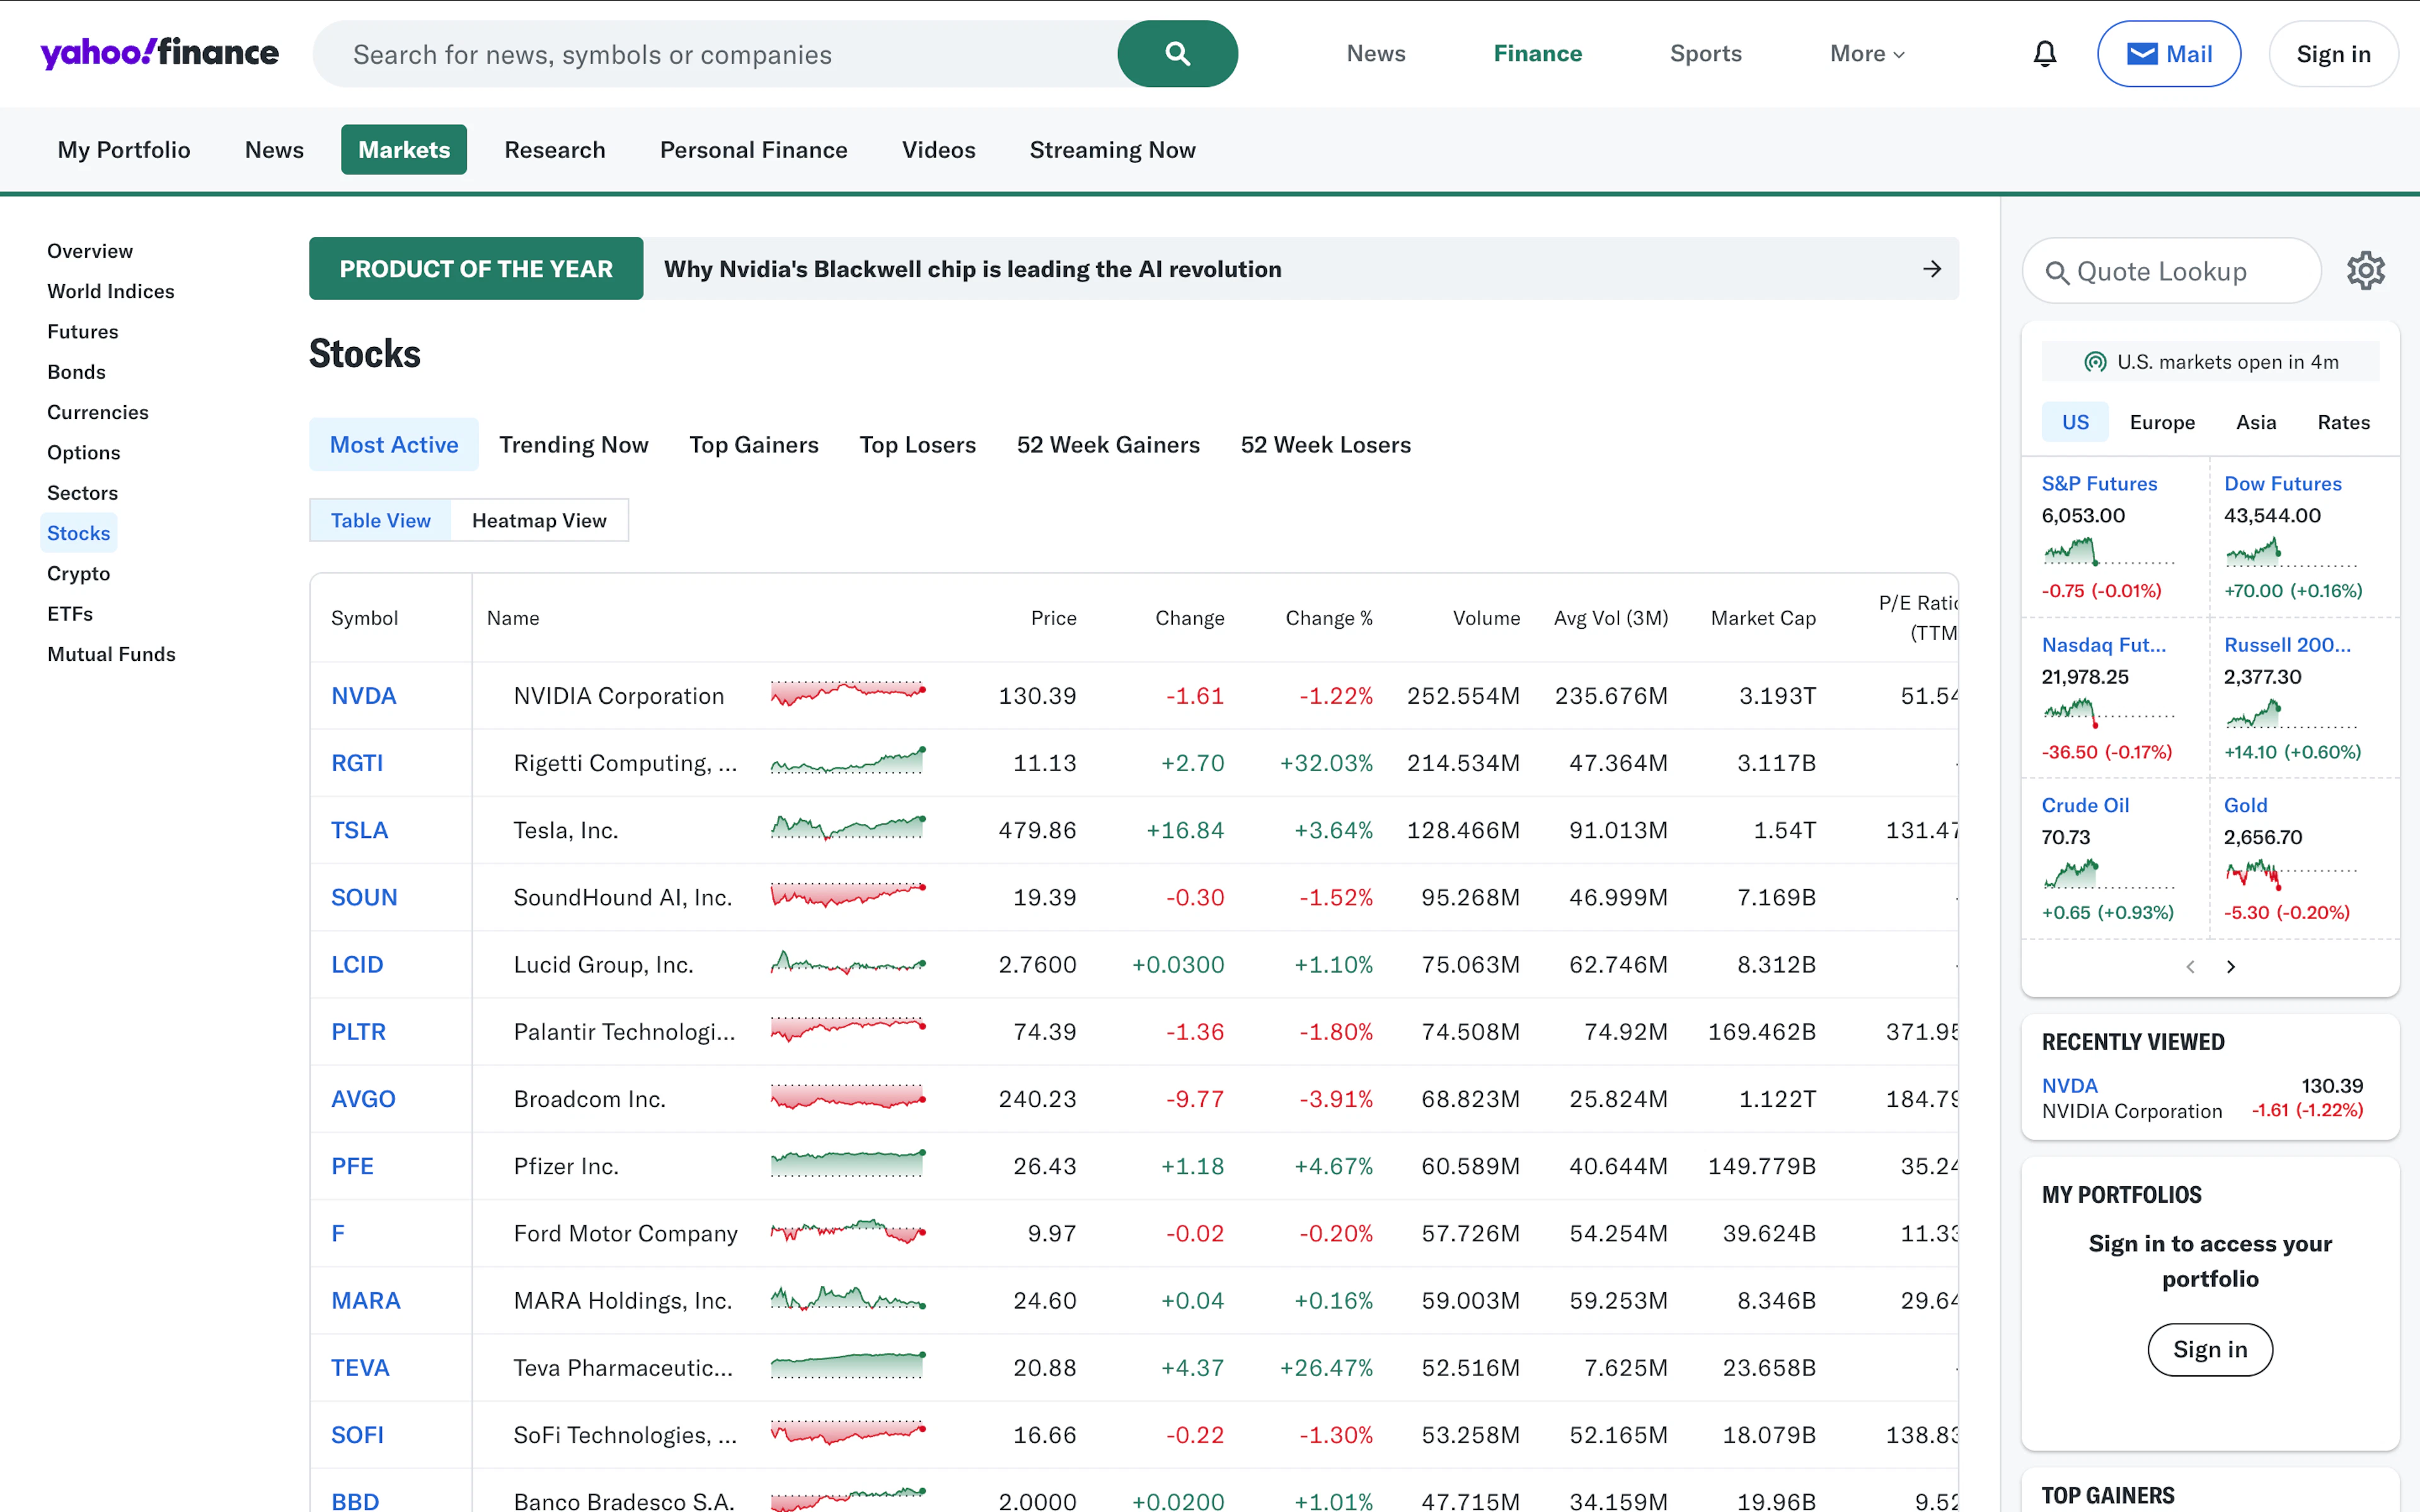Expand the More dropdown in top navigation
This screenshot has width=2420, height=1512.
click(x=1866, y=54)
